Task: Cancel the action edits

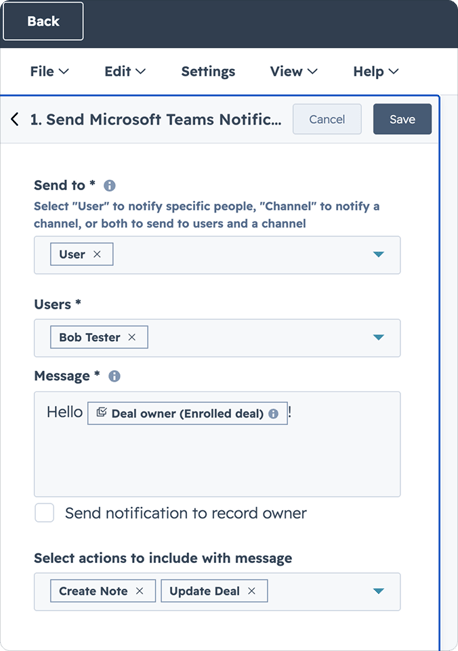Action: coord(327,119)
